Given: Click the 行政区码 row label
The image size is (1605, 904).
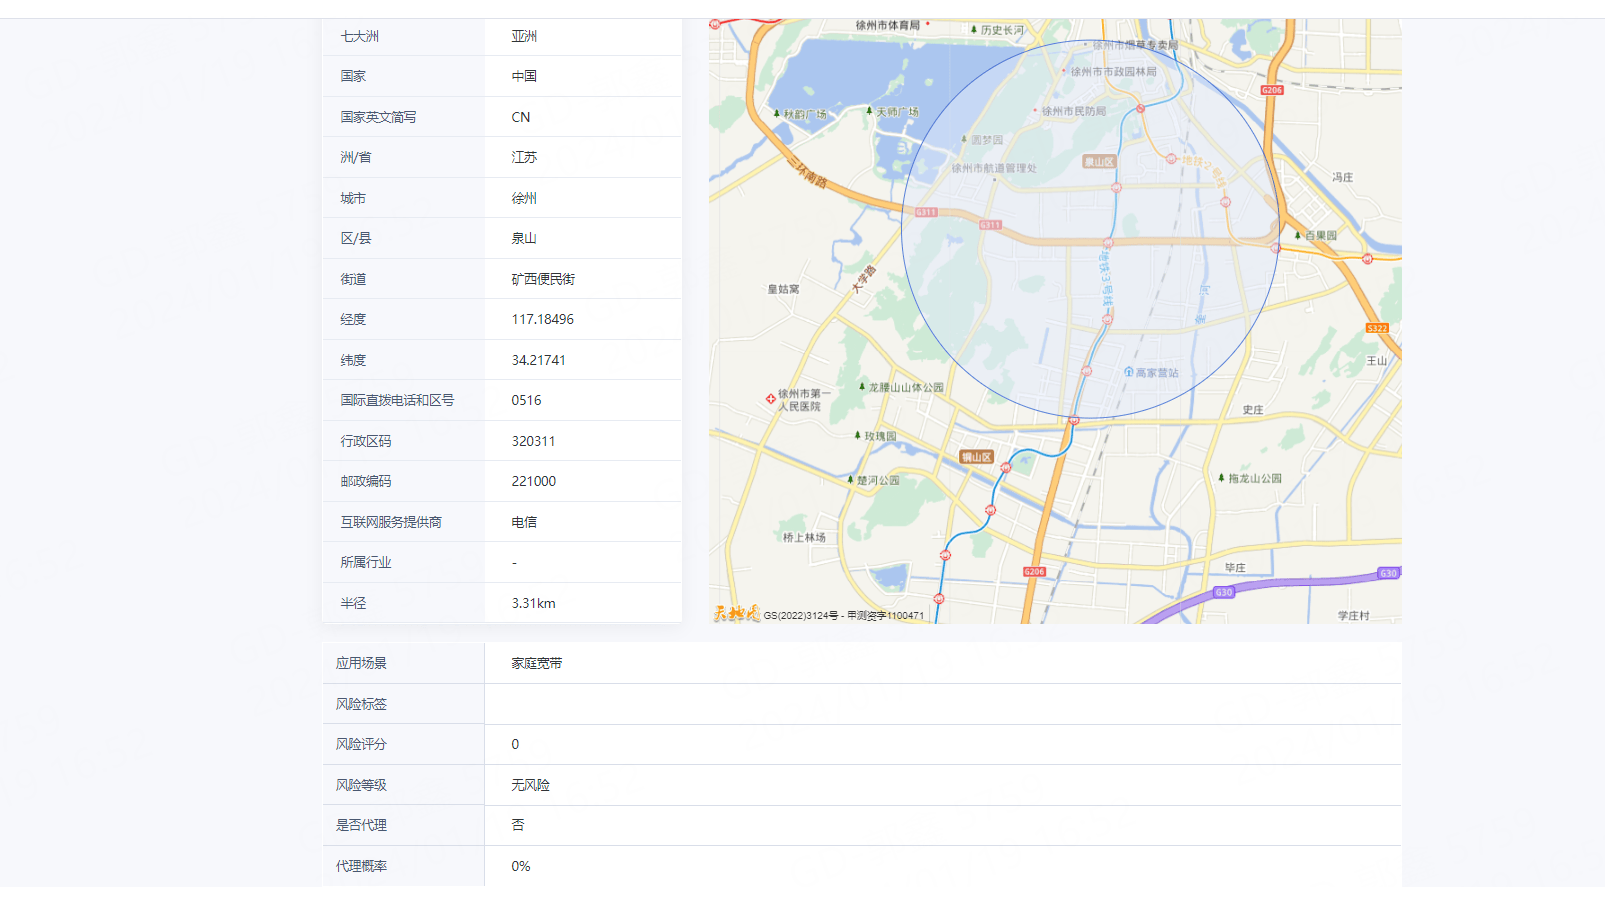Looking at the screenshot, I should click(366, 441).
